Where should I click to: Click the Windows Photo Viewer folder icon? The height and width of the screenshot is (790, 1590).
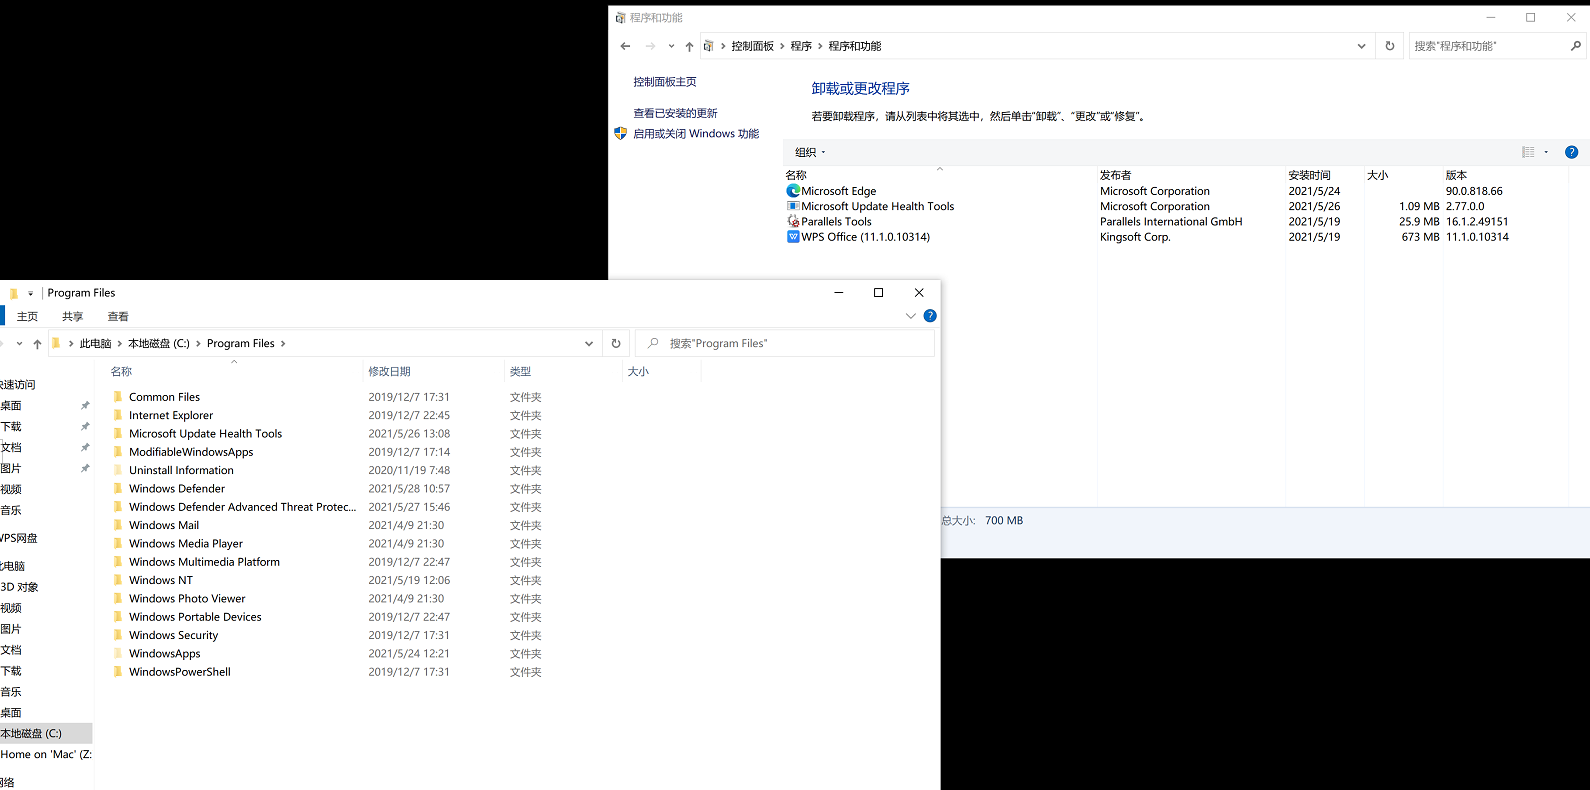tap(118, 599)
